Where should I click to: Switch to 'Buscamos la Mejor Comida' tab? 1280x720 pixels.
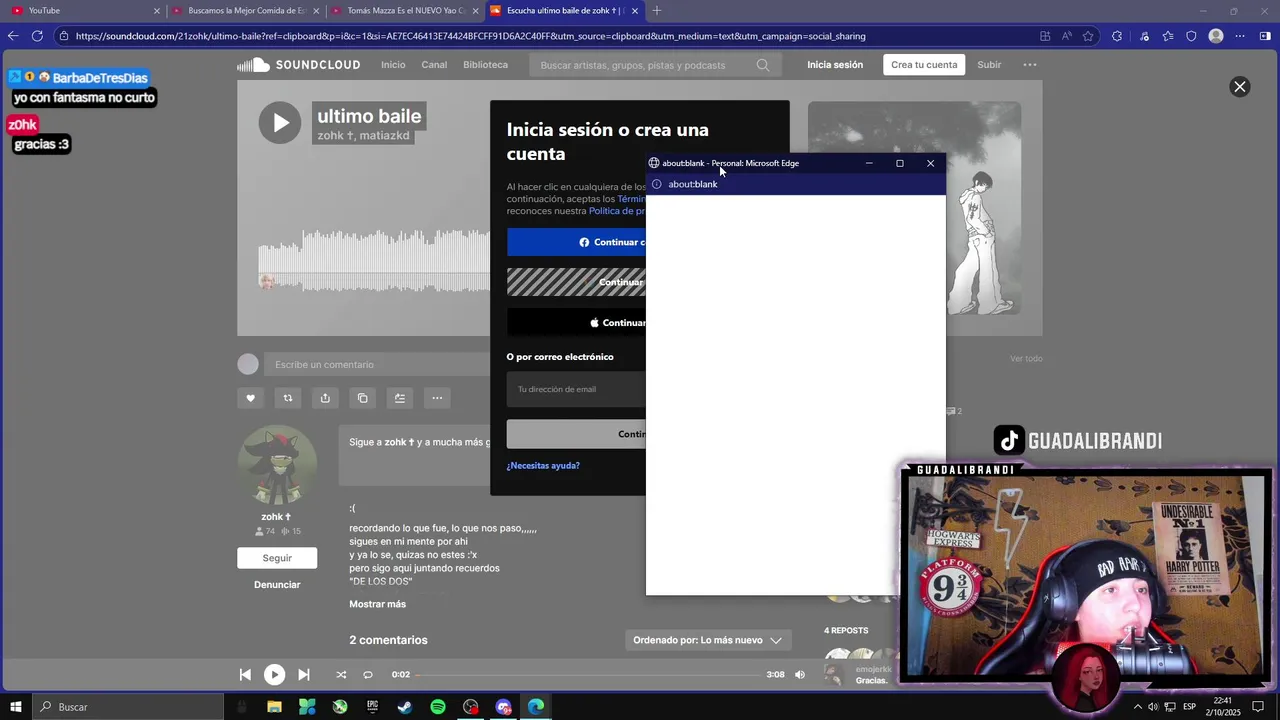pos(246,11)
